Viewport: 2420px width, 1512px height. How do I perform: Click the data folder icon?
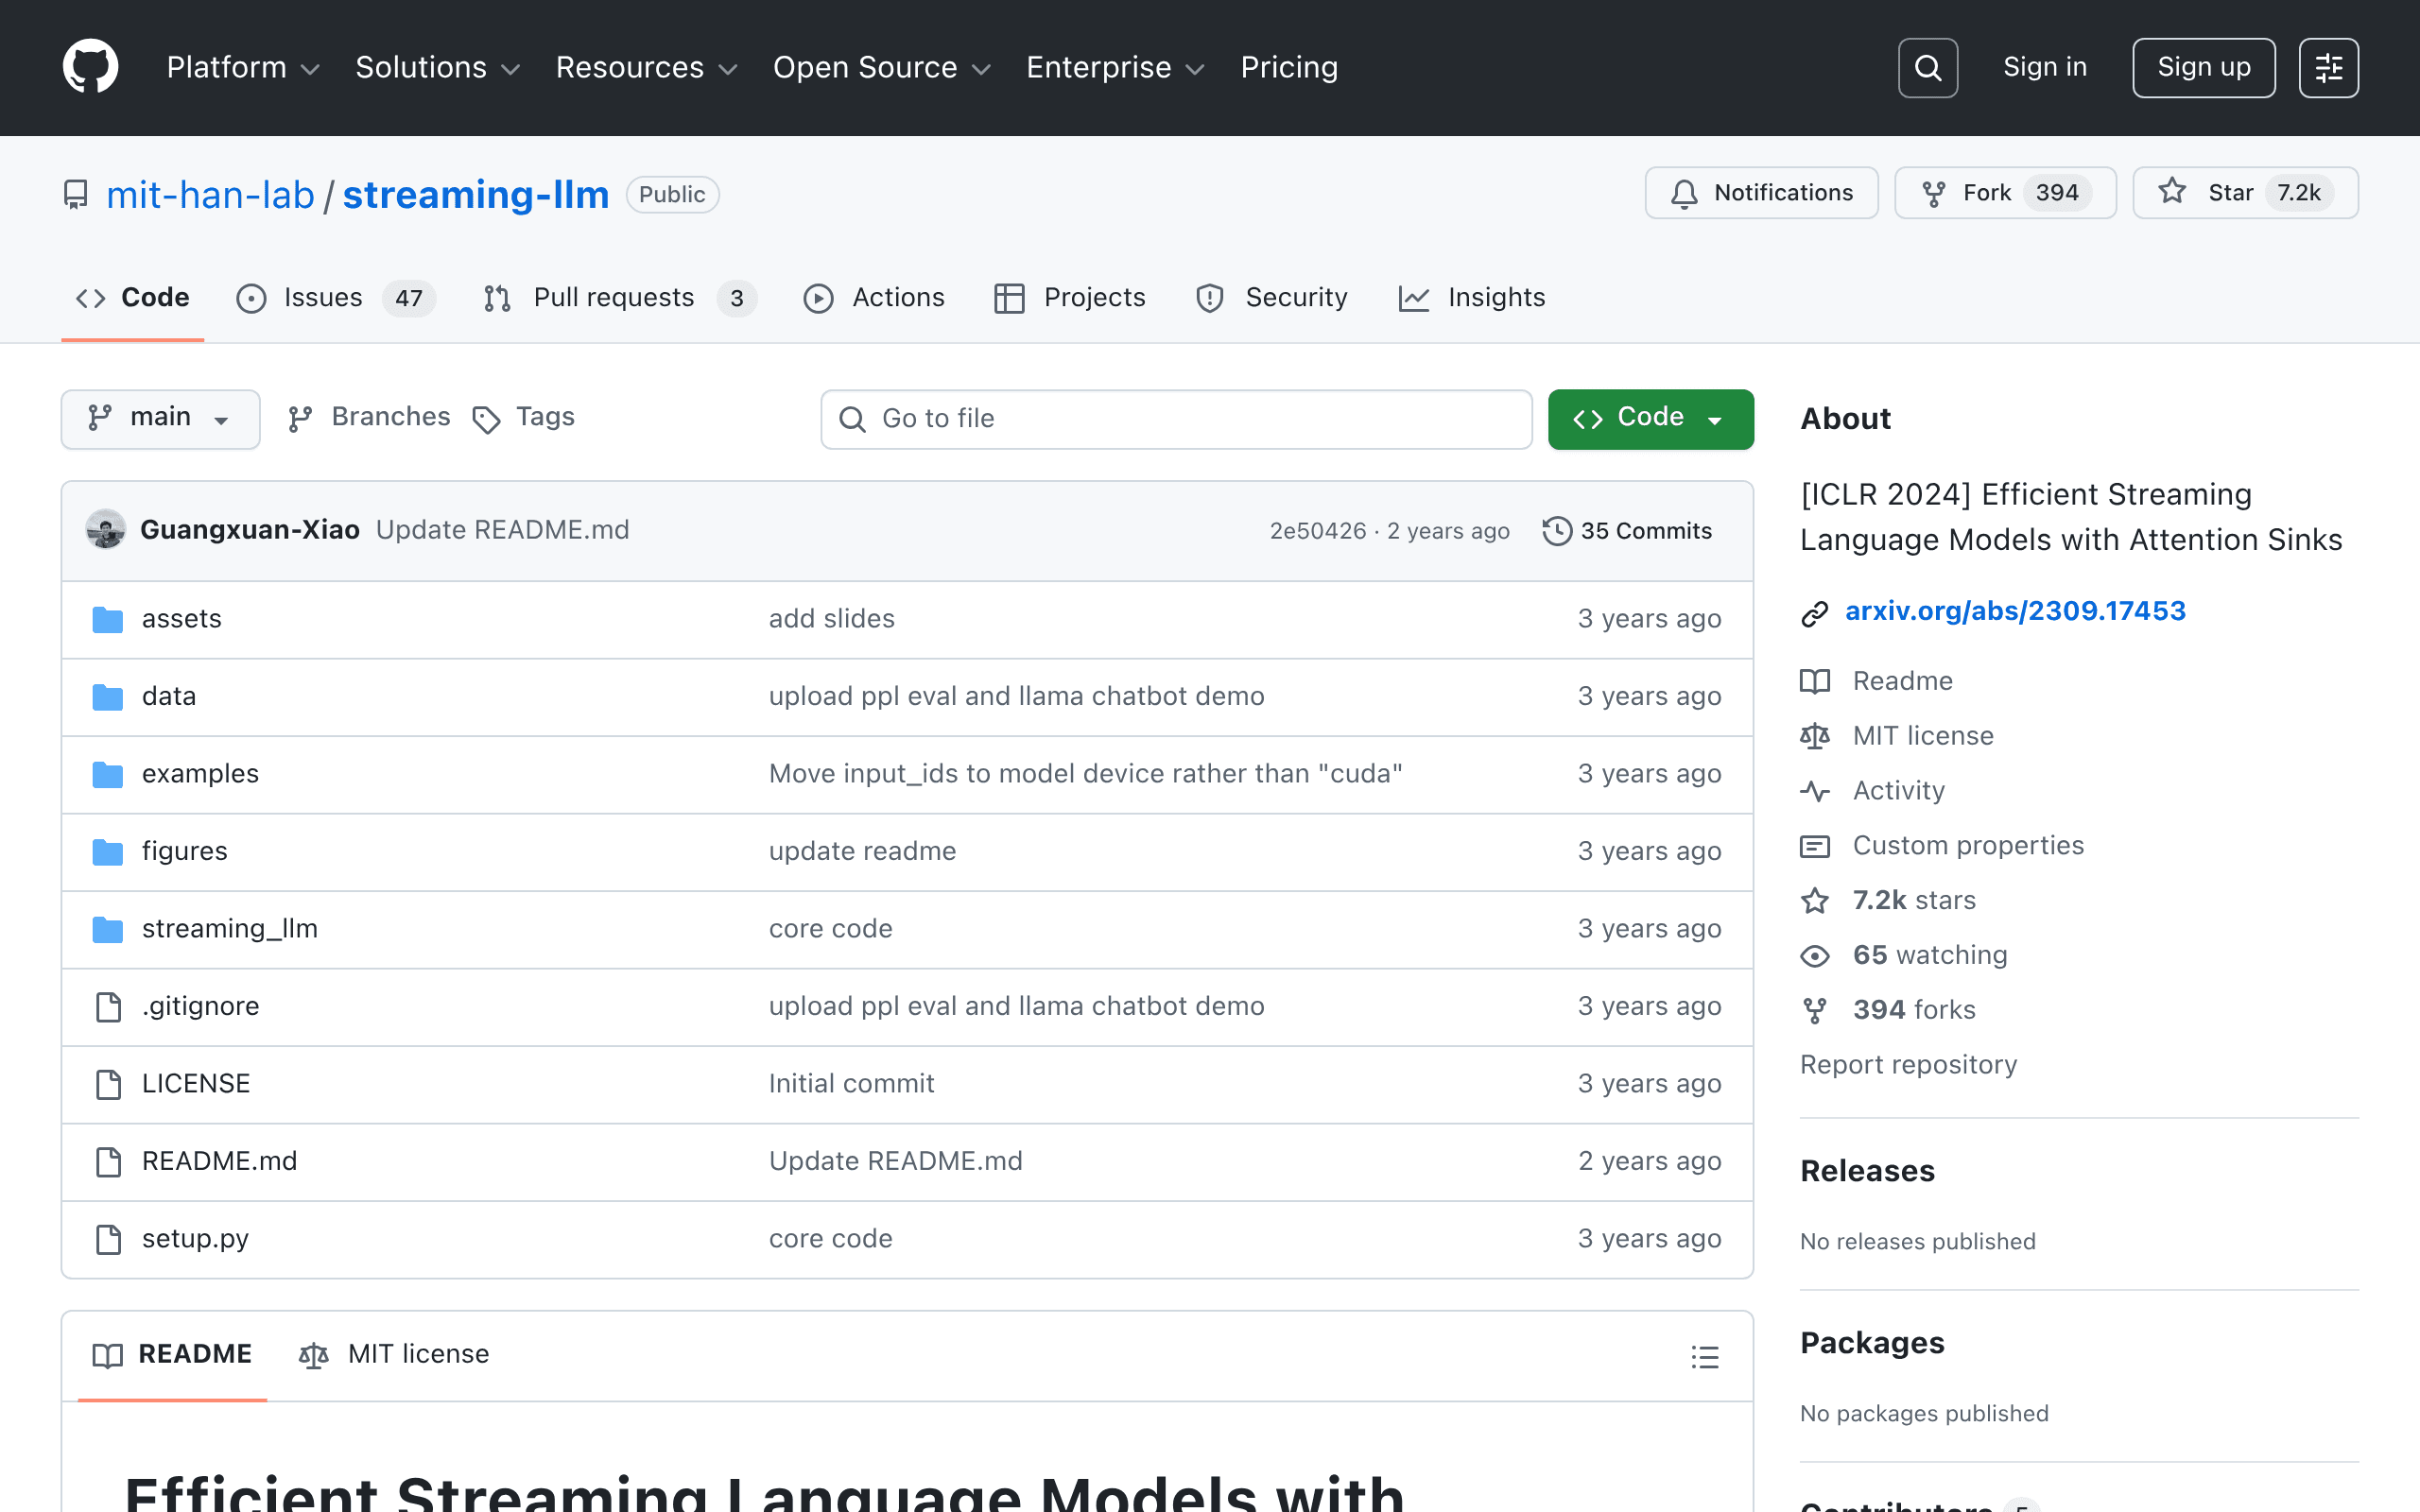(x=108, y=697)
